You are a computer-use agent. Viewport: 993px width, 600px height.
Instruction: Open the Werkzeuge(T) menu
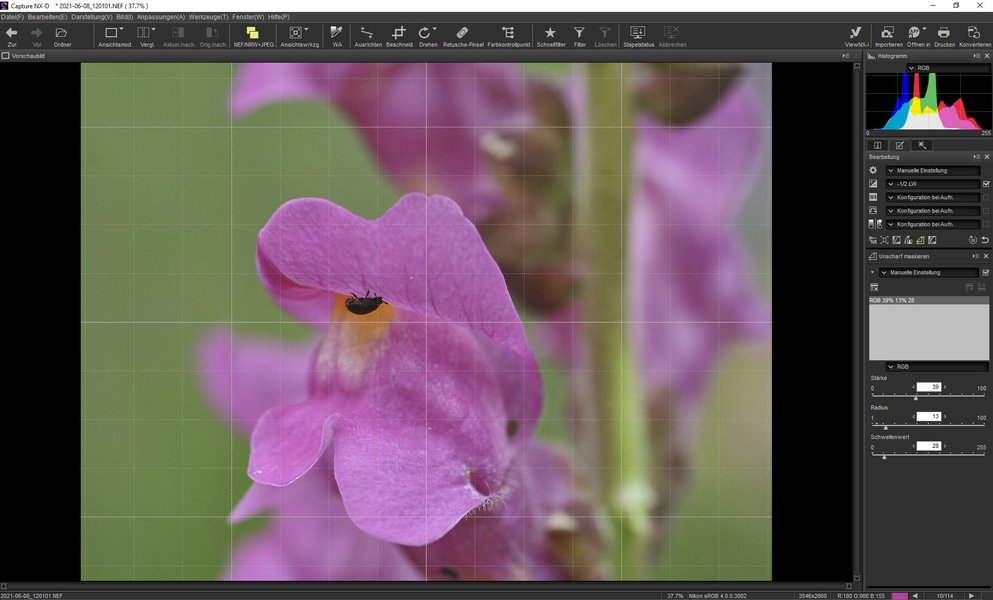pyautogui.click(x=209, y=17)
